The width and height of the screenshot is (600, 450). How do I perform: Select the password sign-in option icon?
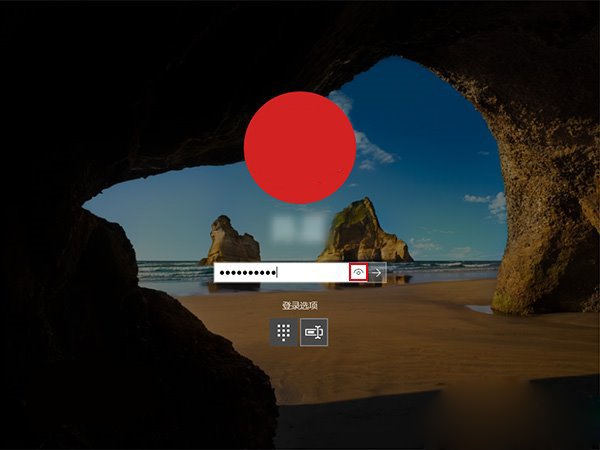[314, 332]
